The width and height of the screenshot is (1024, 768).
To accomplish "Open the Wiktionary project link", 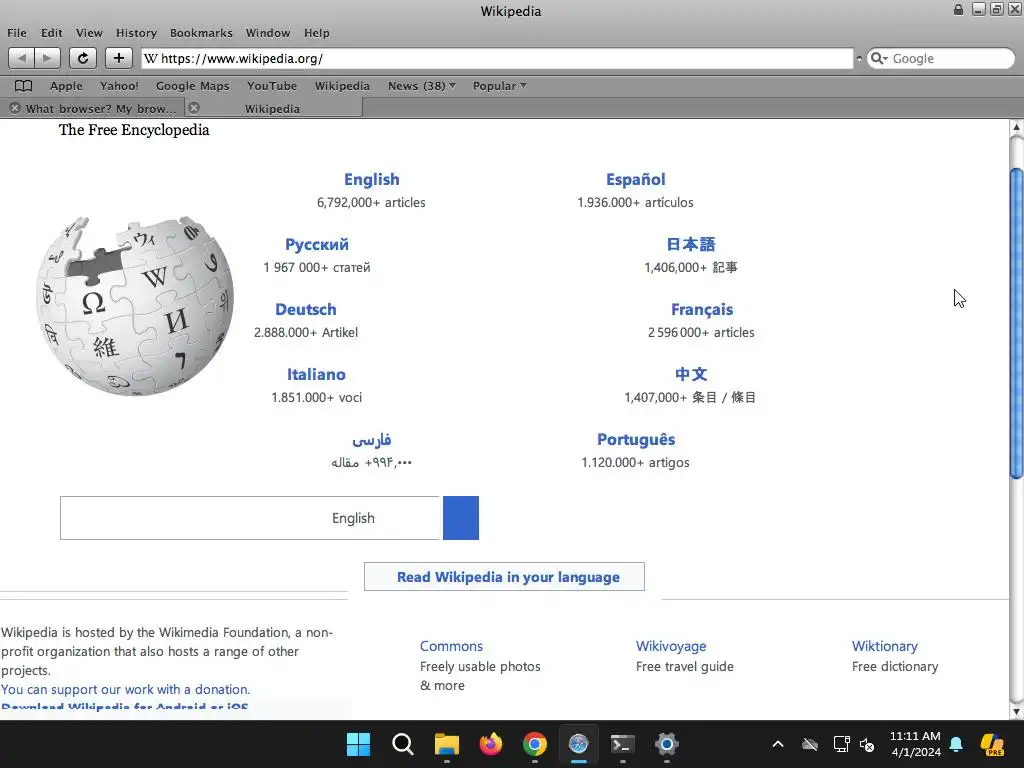I will (885, 646).
